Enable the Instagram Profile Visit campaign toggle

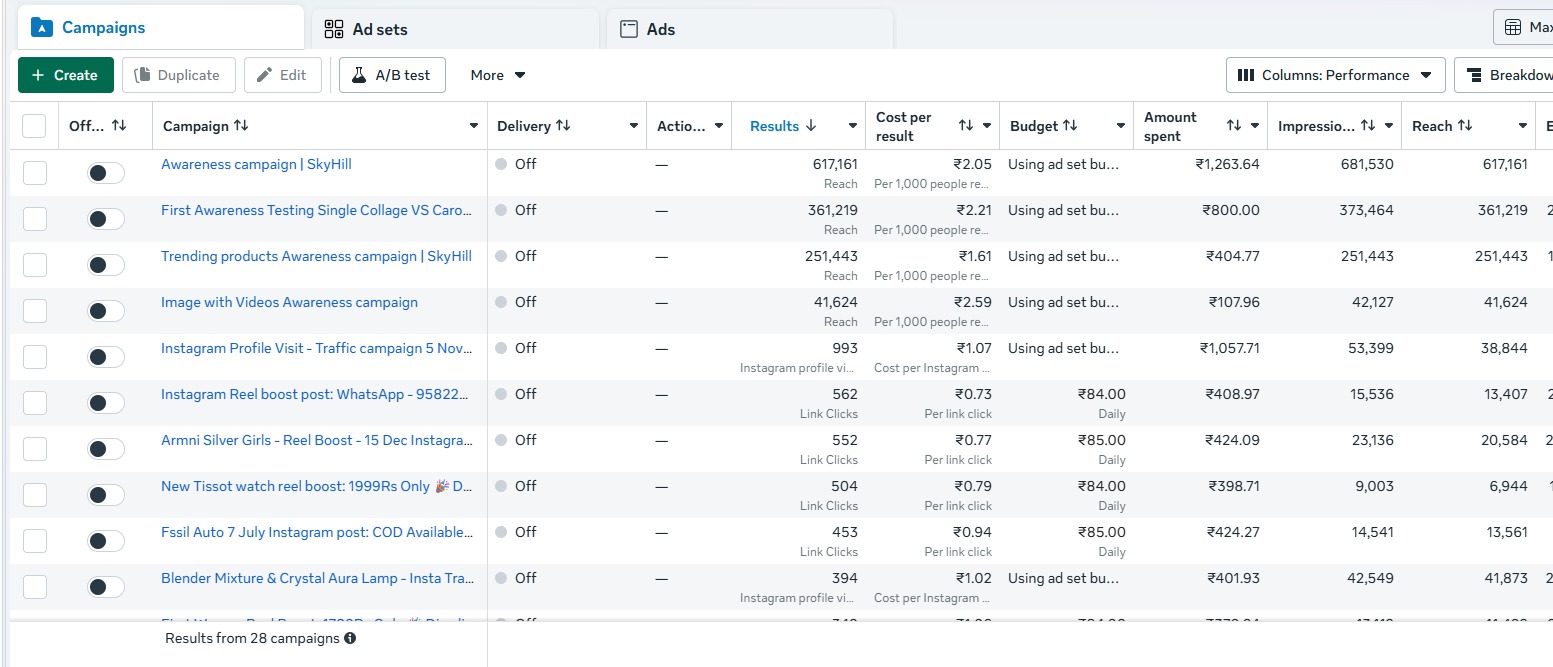tap(106, 357)
